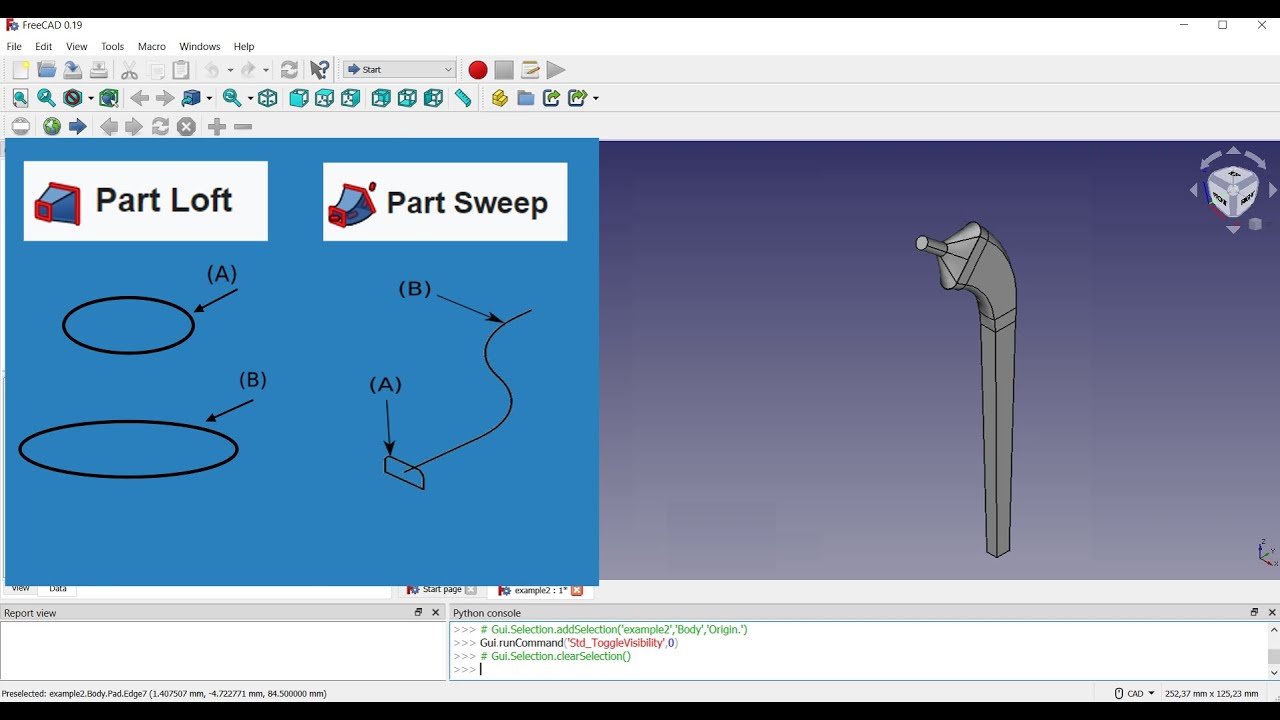Float the Report view panel
Viewport: 1280px width, 720px height.
pos(419,612)
